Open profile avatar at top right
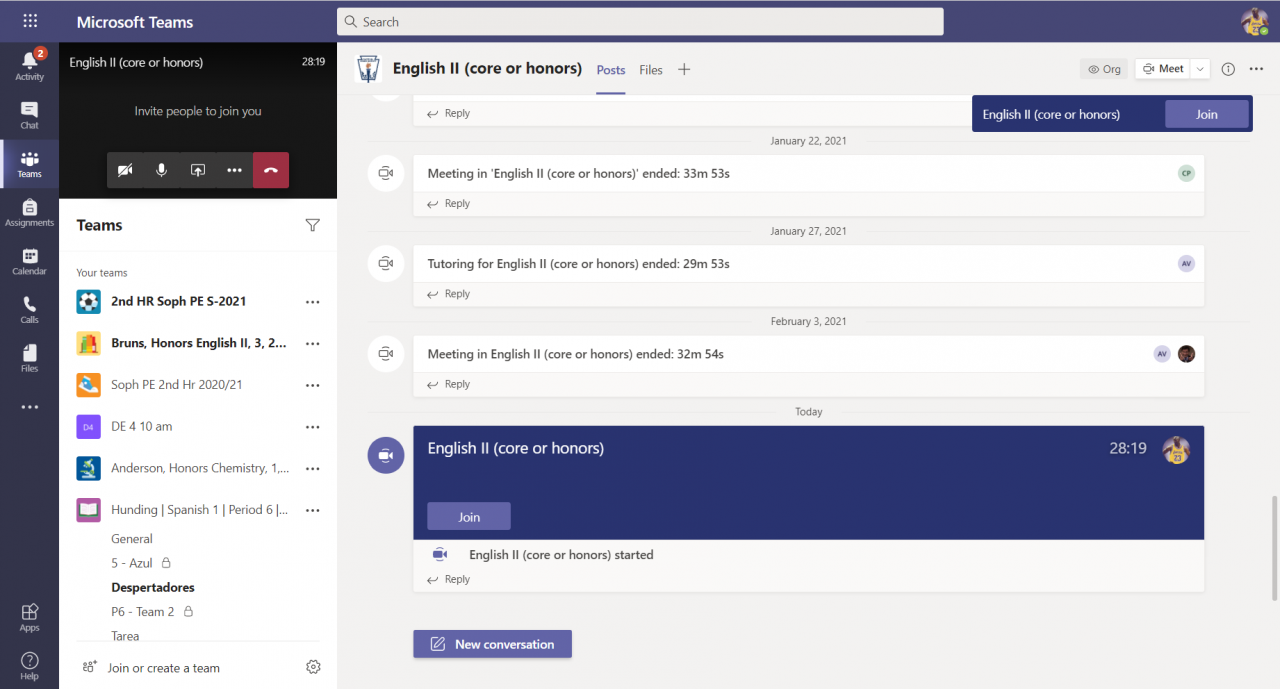This screenshot has height=689, width=1280. click(1255, 21)
